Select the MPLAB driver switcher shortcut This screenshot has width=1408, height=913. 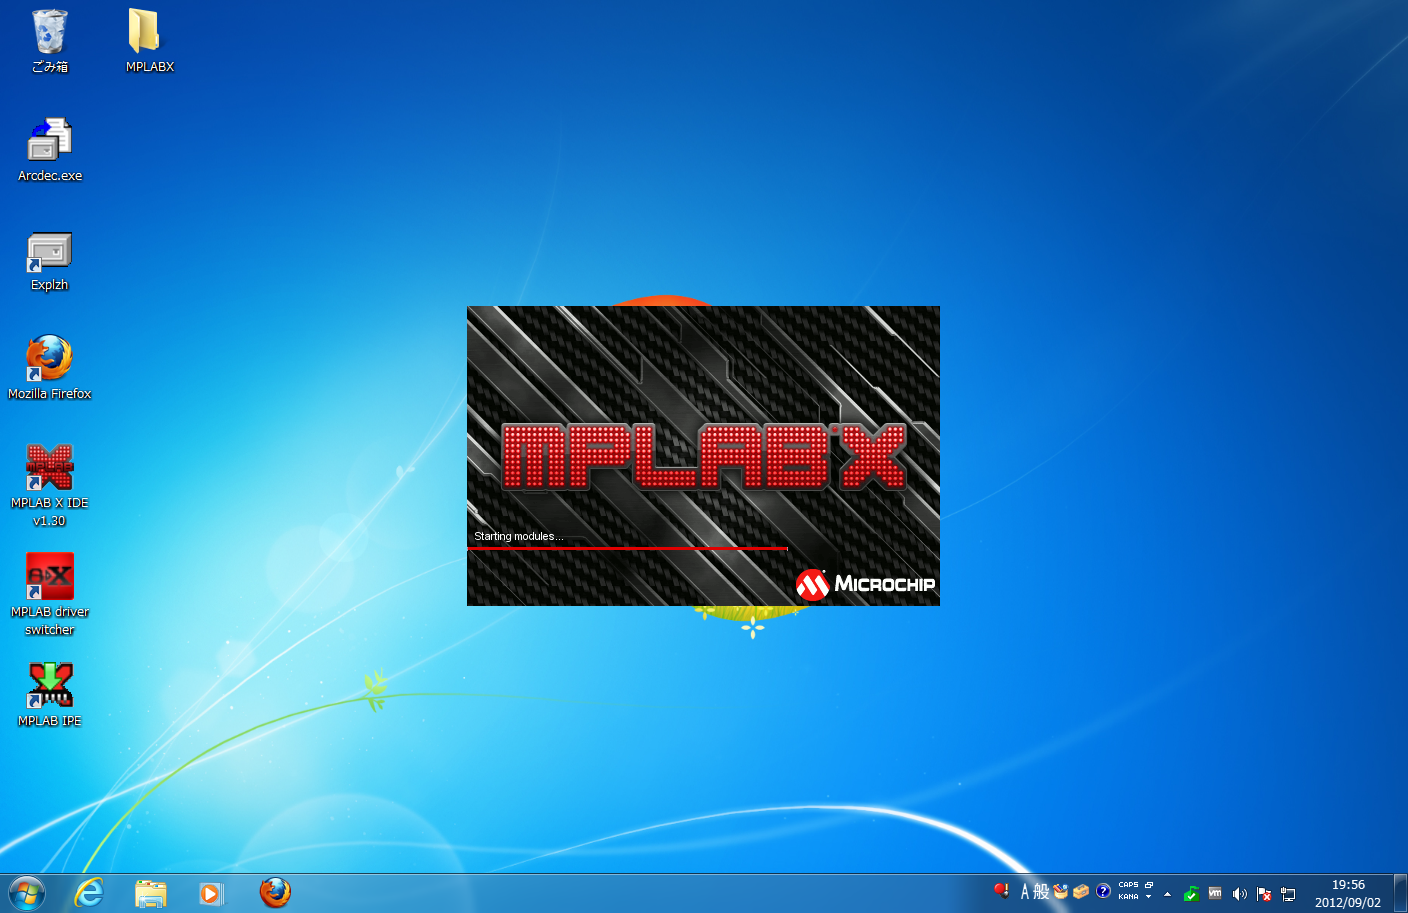(50, 594)
